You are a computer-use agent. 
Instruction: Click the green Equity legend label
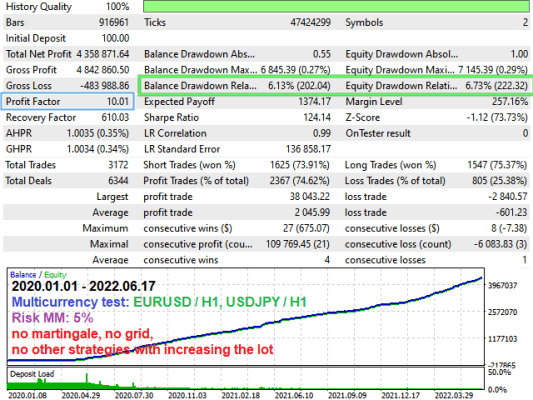pos(55,275)
